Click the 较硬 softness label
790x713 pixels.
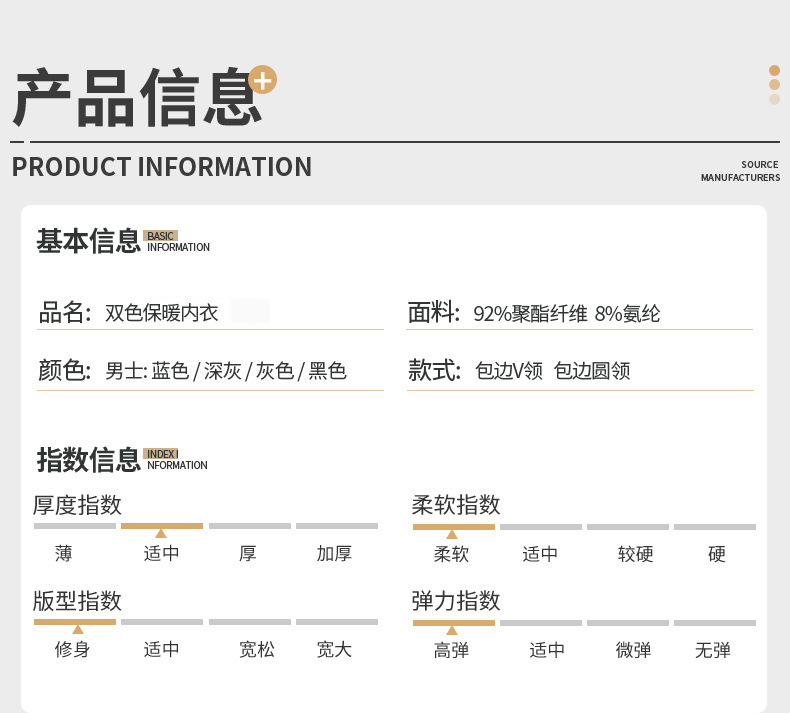635,554
